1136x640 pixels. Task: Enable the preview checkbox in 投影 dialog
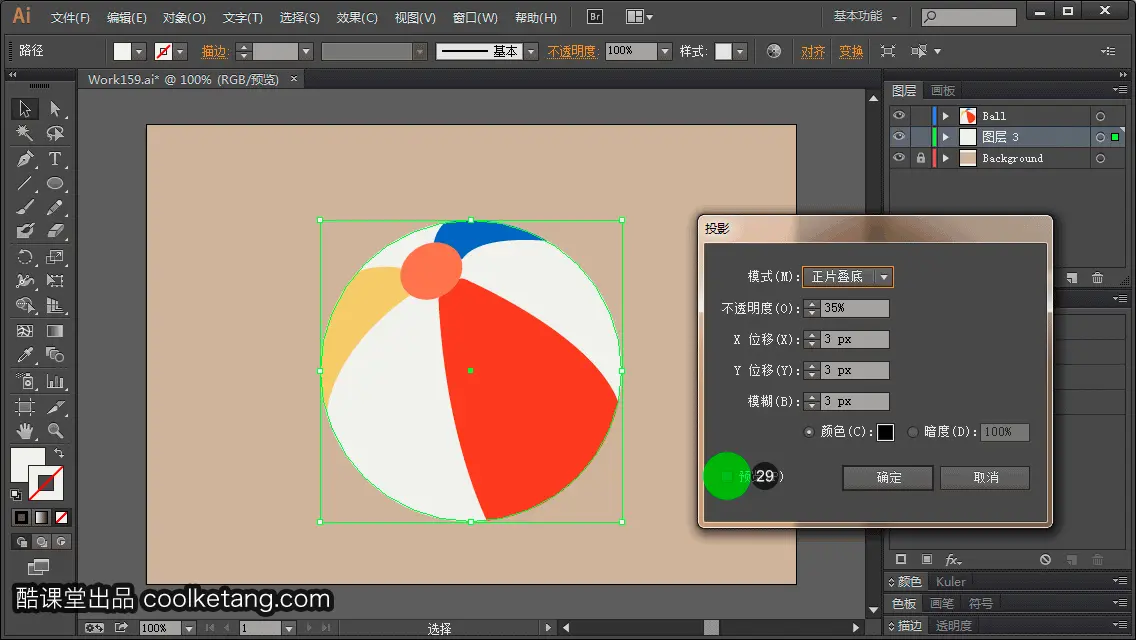727,476
